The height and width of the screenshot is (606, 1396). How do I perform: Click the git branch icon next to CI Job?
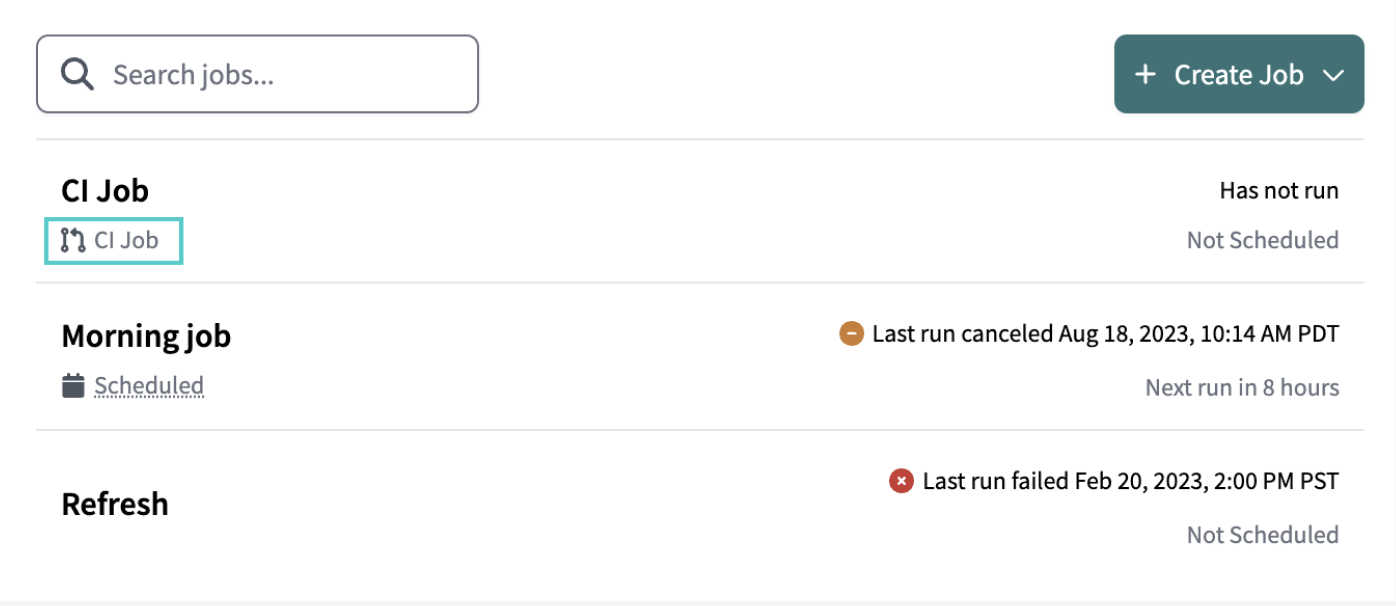71,240
